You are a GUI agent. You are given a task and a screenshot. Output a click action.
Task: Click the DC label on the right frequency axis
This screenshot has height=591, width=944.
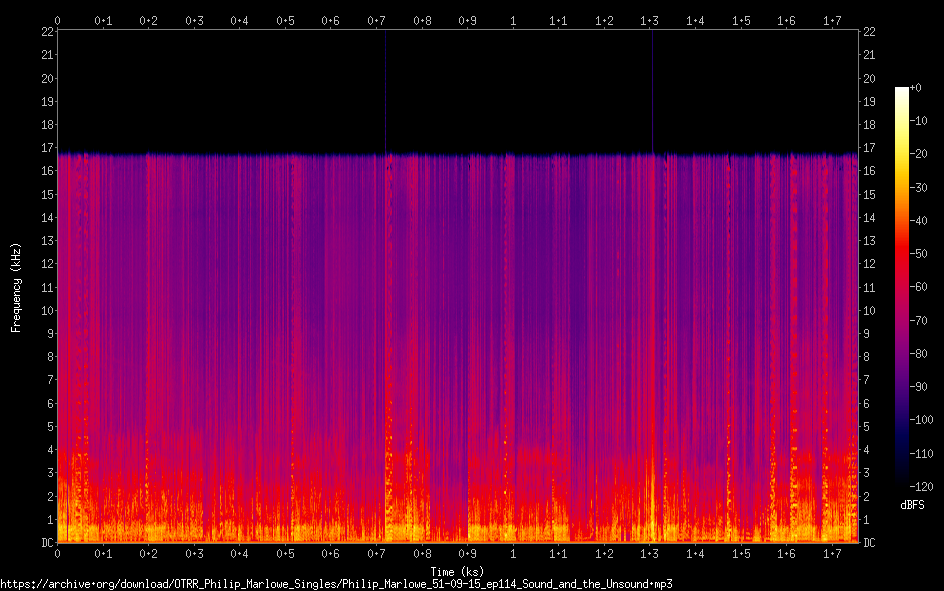[x=869, y=543]
